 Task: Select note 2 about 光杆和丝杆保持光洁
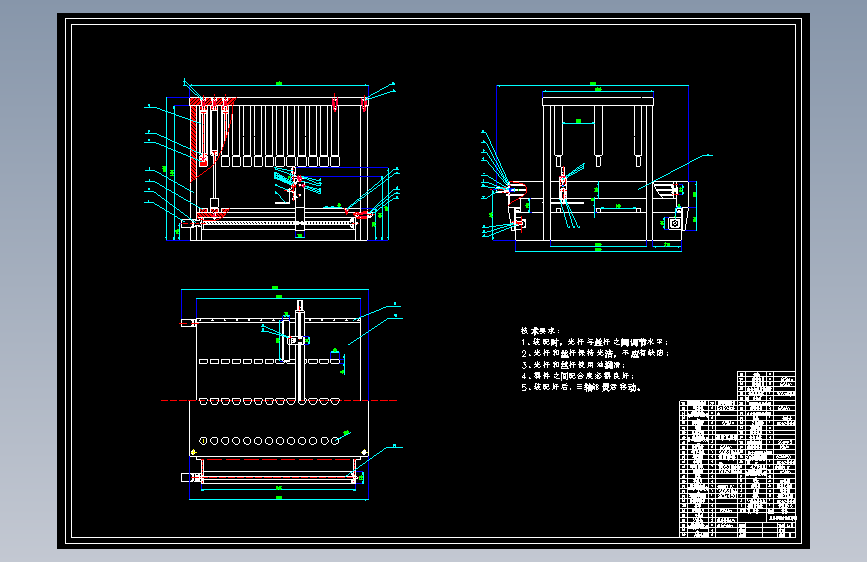coord(595,353)
